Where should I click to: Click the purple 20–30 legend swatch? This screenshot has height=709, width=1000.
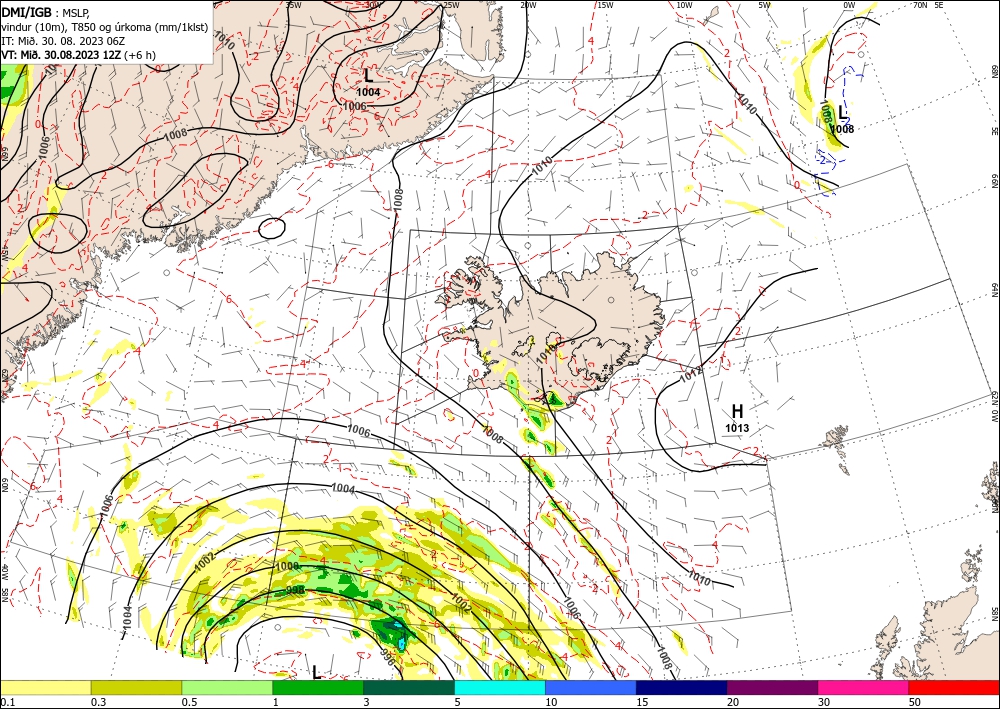click(772, 687)
